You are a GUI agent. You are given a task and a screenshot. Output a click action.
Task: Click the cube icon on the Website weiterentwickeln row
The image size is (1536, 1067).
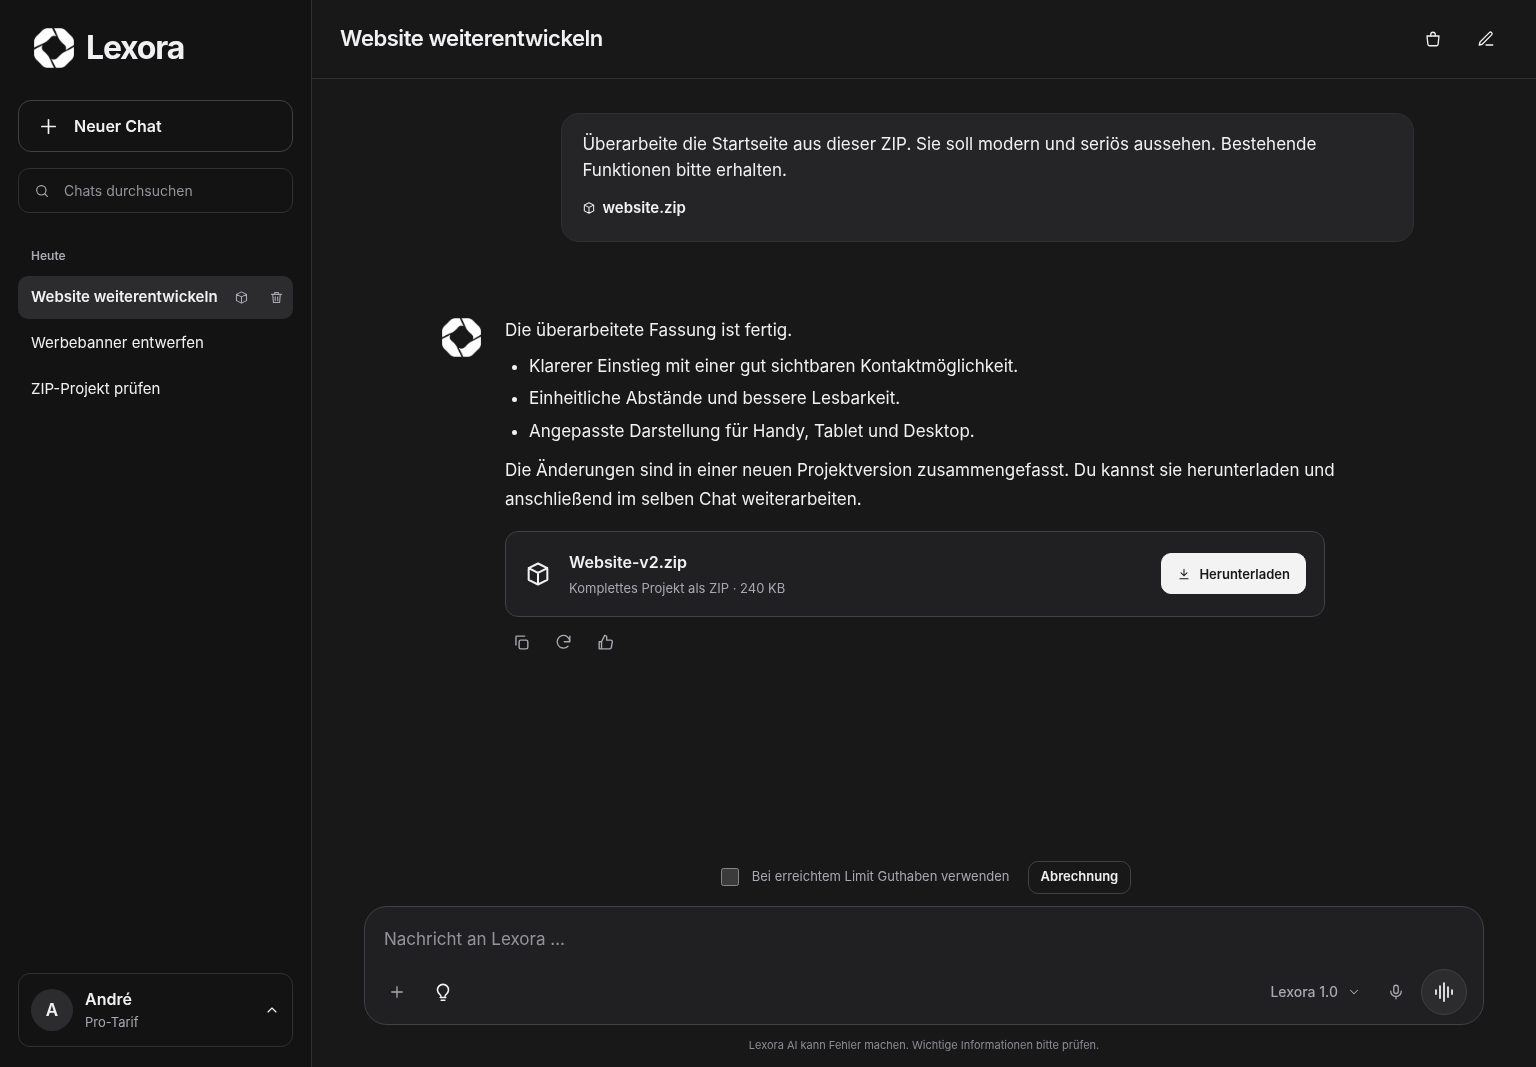pyautogui.click(x=241, y=297)
